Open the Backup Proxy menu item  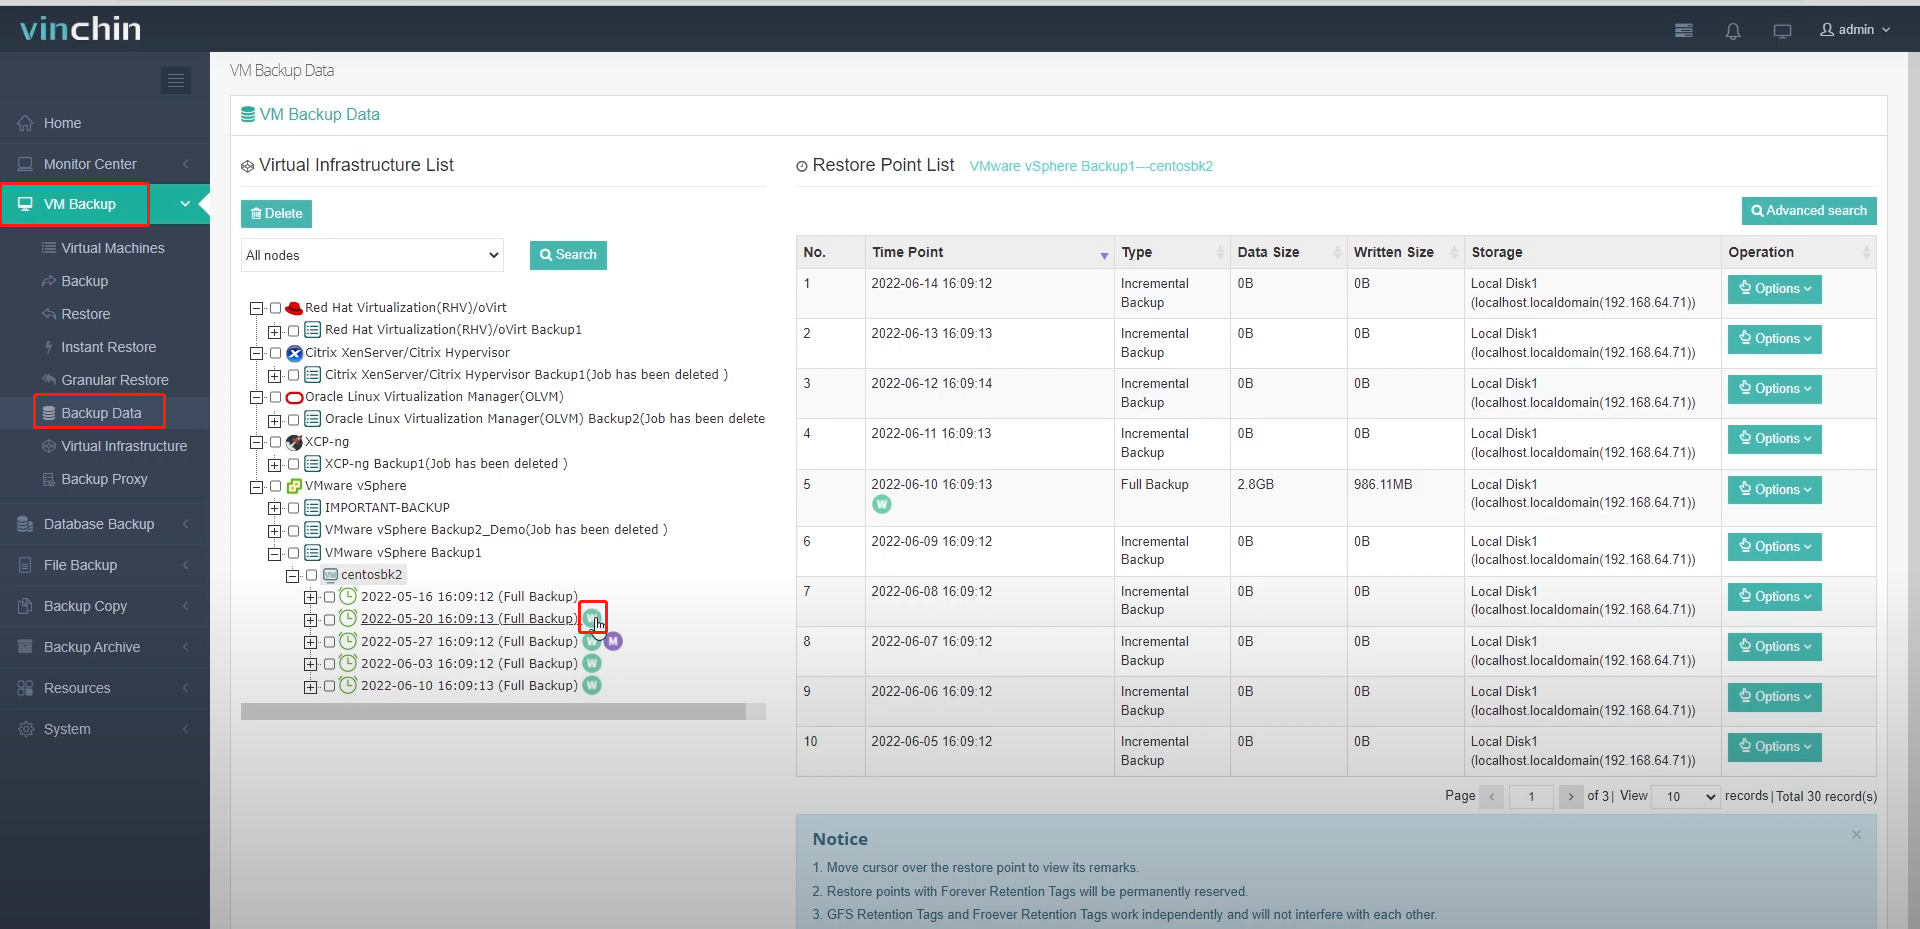(104, 479)
